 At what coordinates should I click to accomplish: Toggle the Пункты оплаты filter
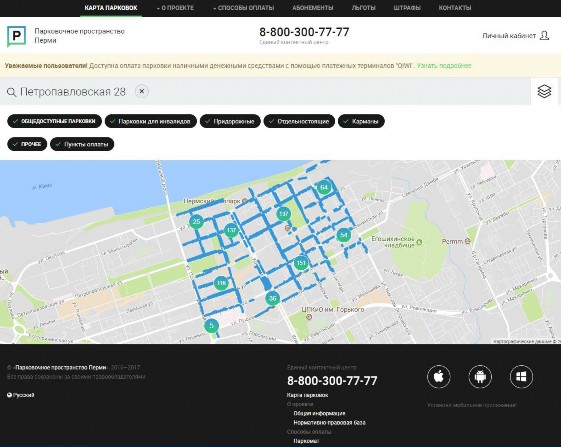tap(82, 144)
